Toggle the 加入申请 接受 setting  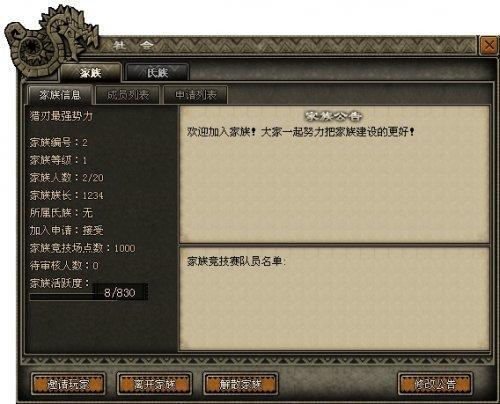pyautogui.click(x=93, y=230)
